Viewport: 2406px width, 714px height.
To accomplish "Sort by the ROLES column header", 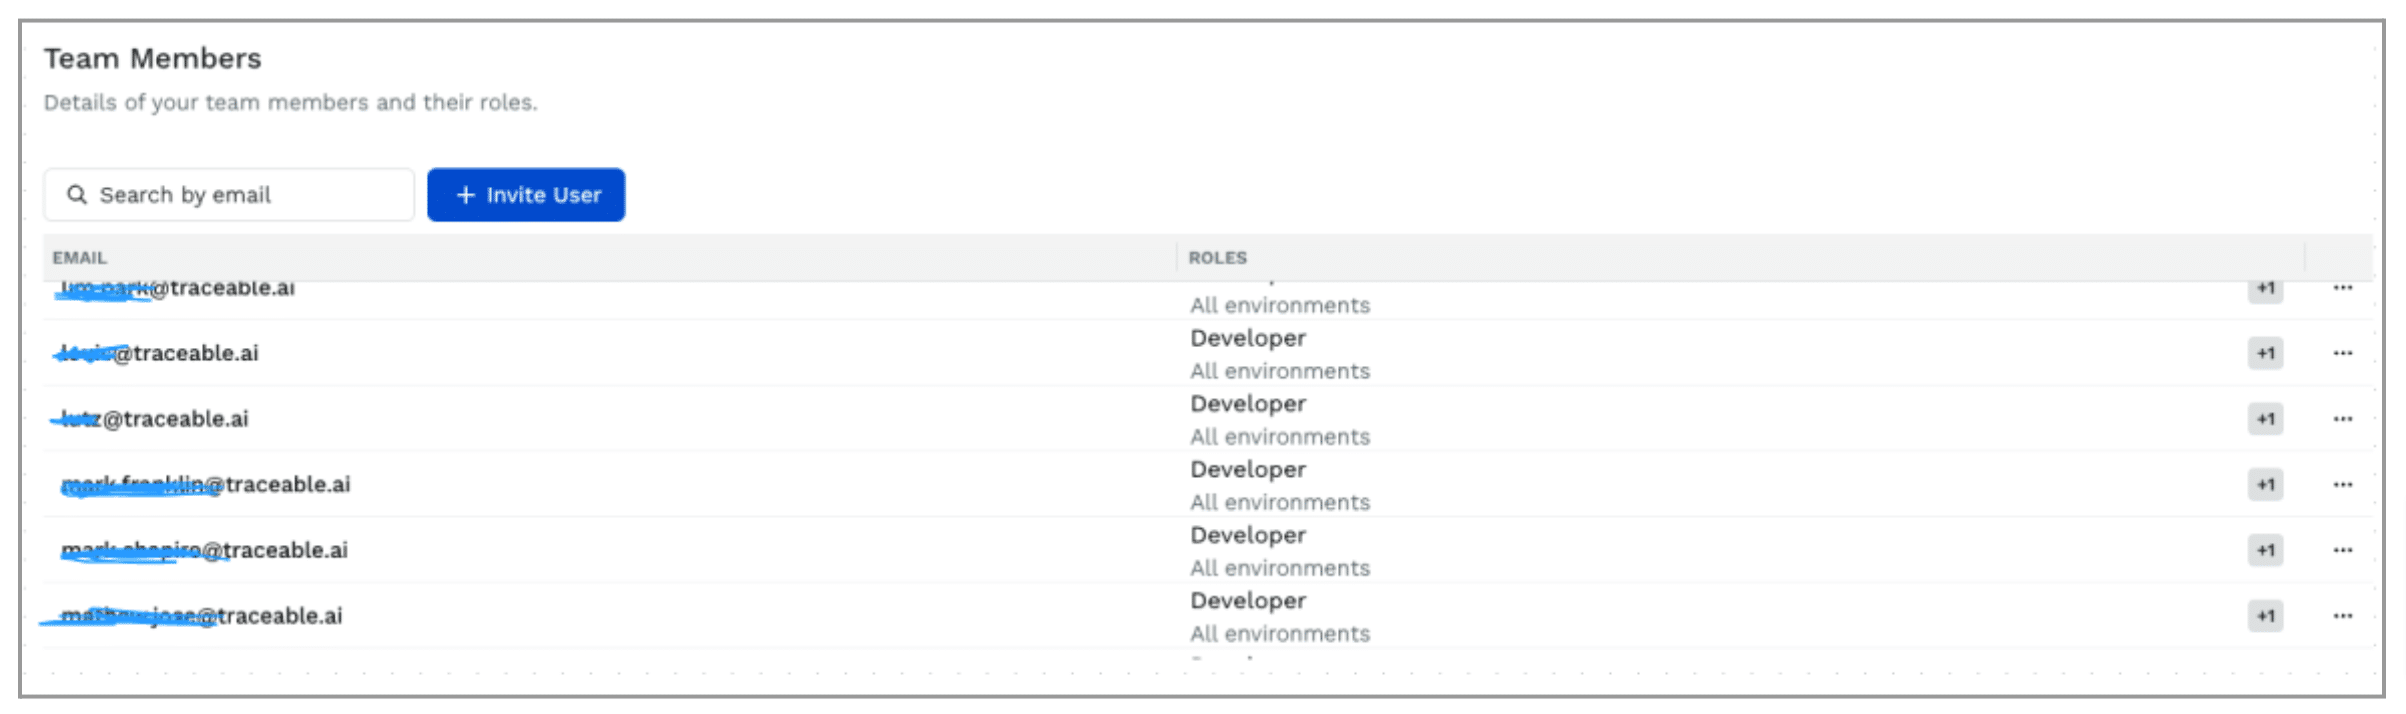I will pos(1217,258).
